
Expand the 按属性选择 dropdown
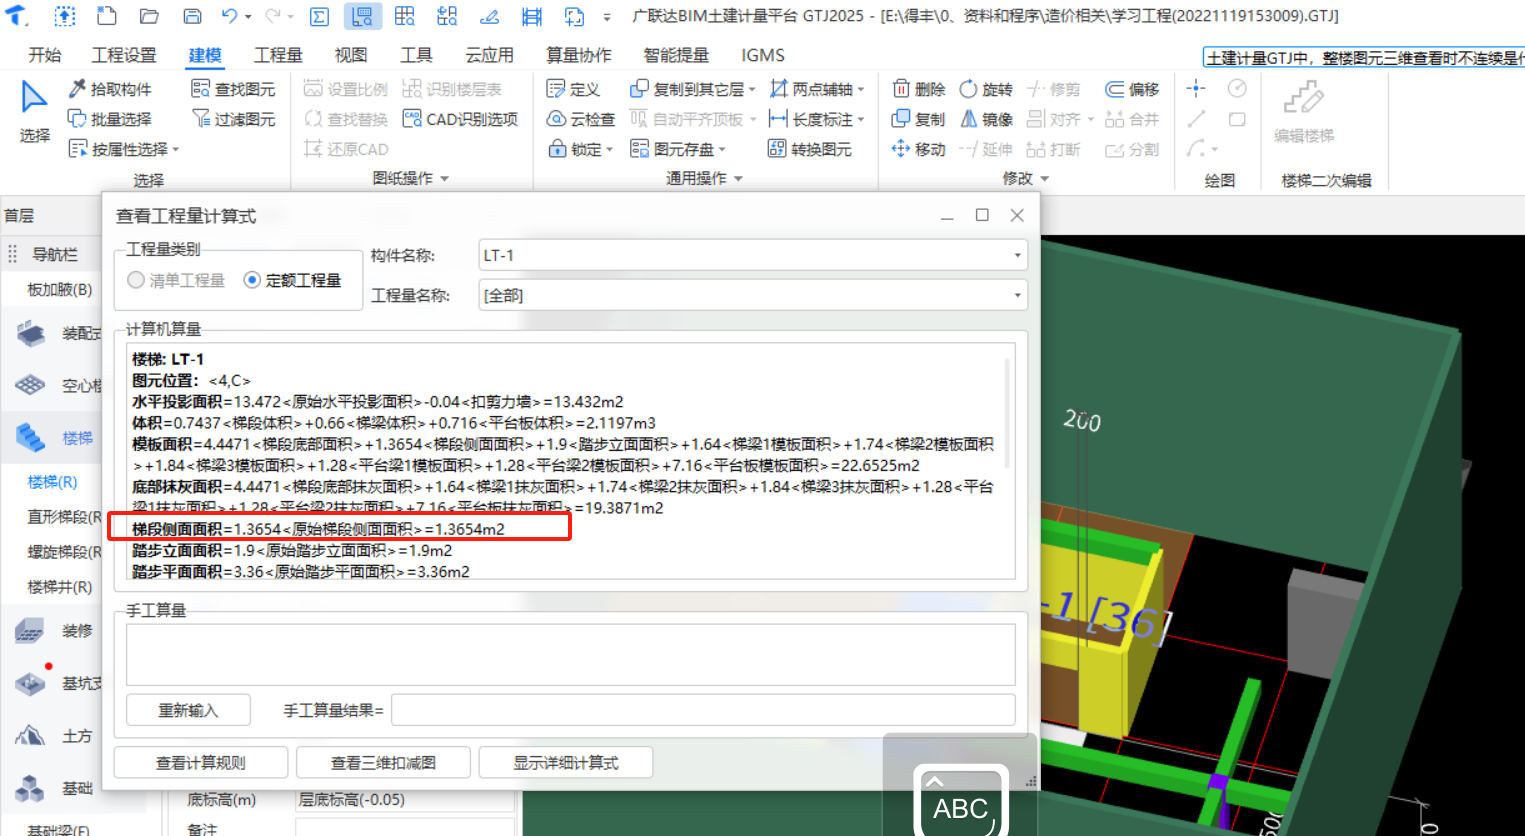pos(176,150)
